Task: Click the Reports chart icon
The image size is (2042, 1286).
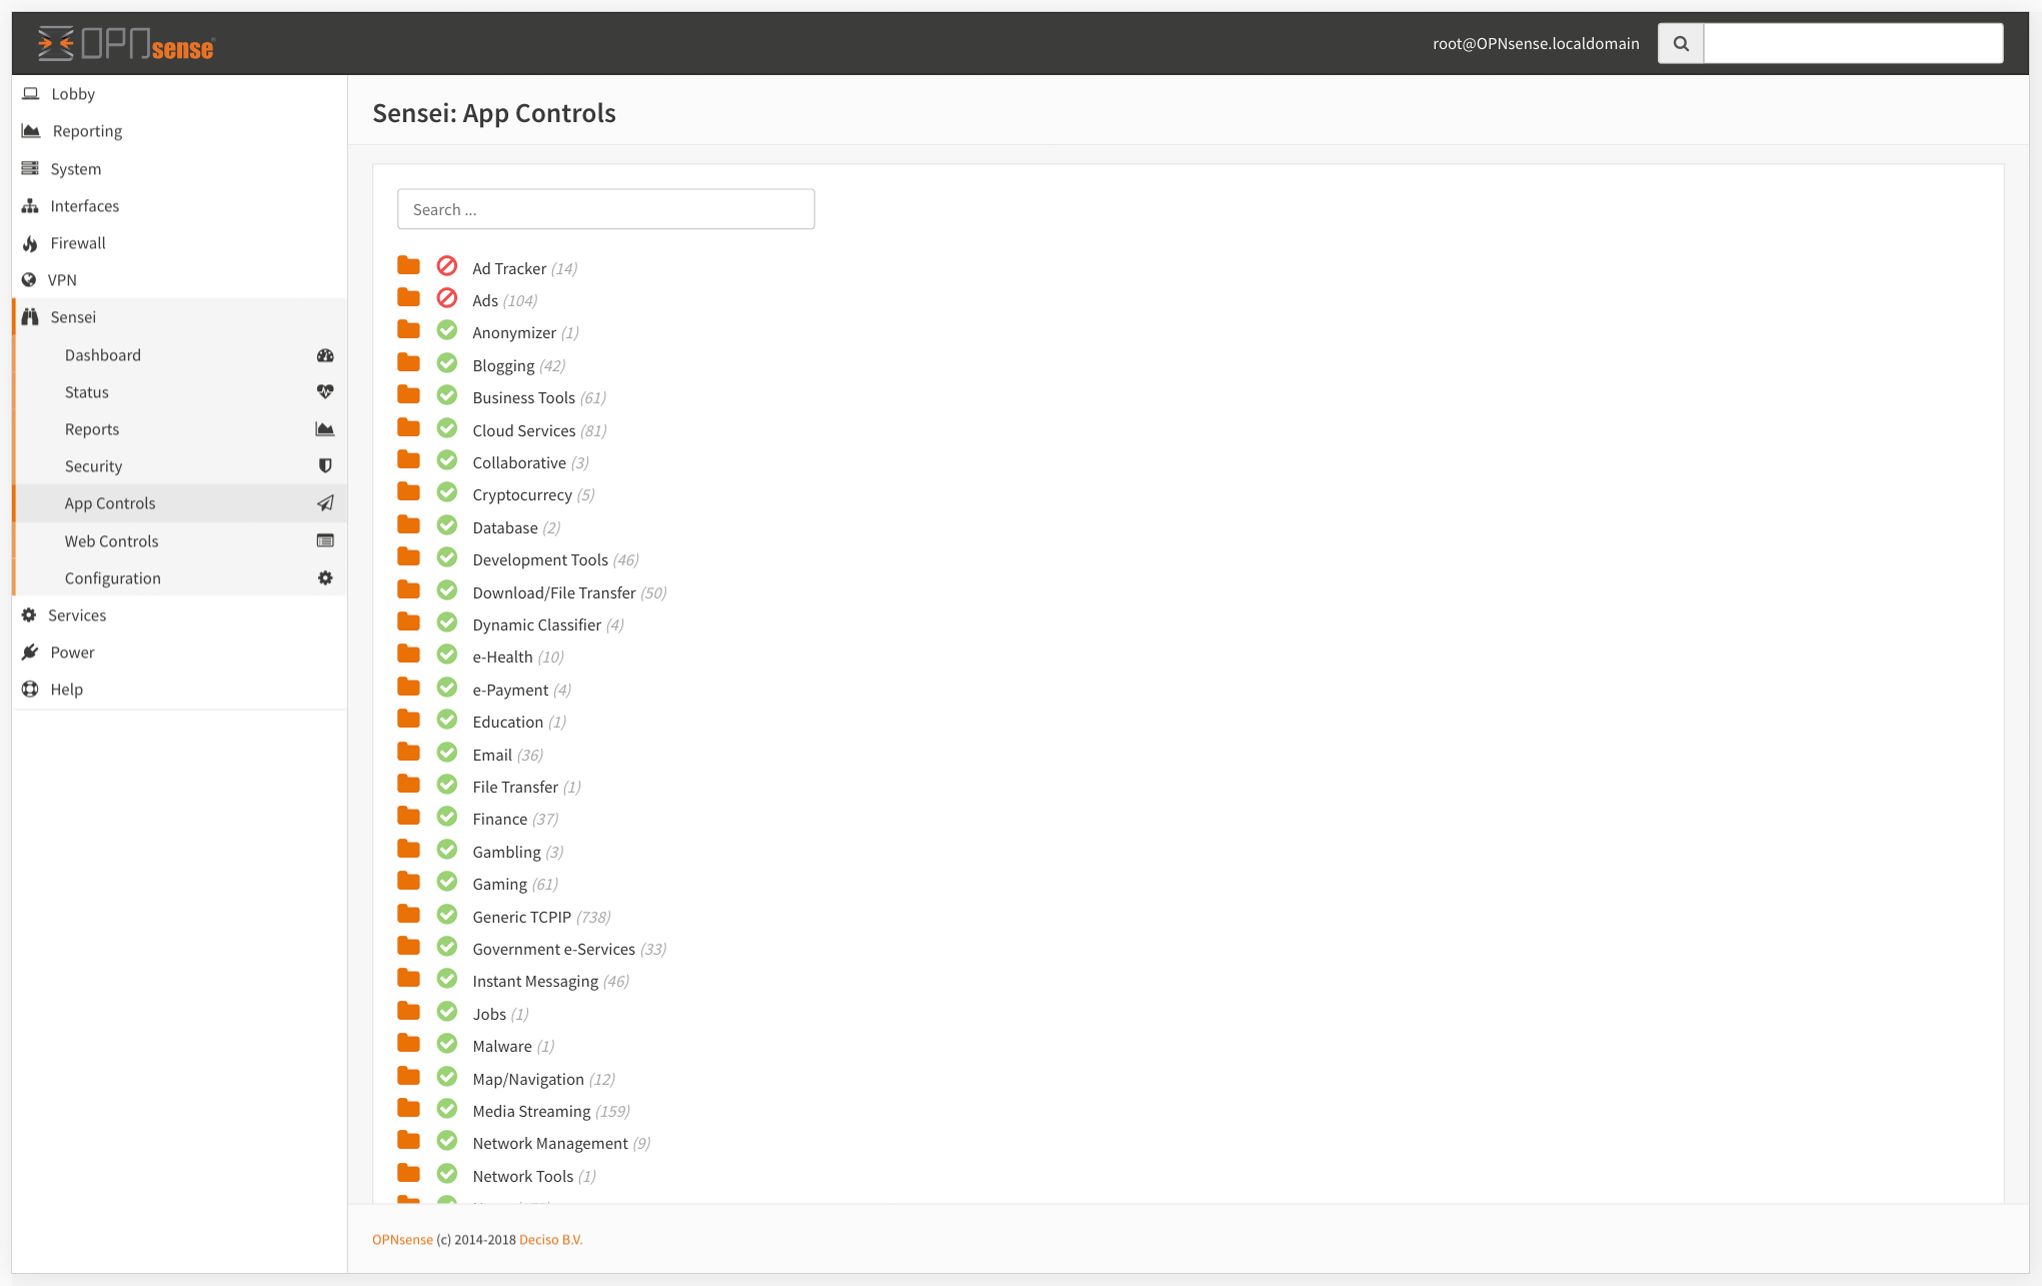Action: [325, 429]
